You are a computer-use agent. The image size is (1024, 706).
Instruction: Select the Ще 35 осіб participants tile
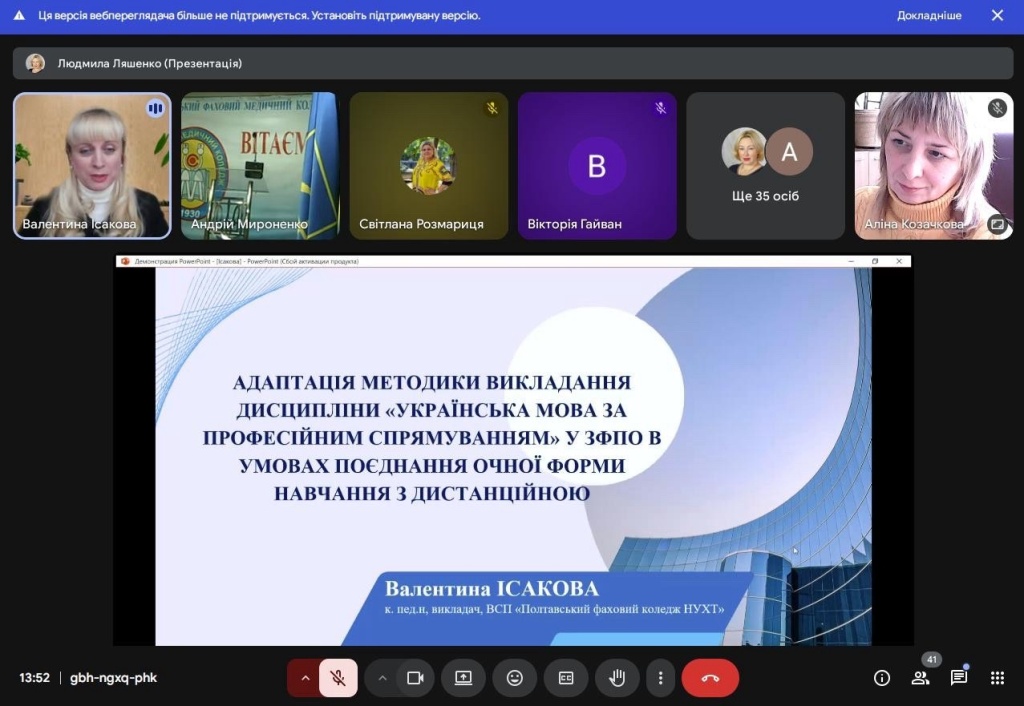[765, 166]
